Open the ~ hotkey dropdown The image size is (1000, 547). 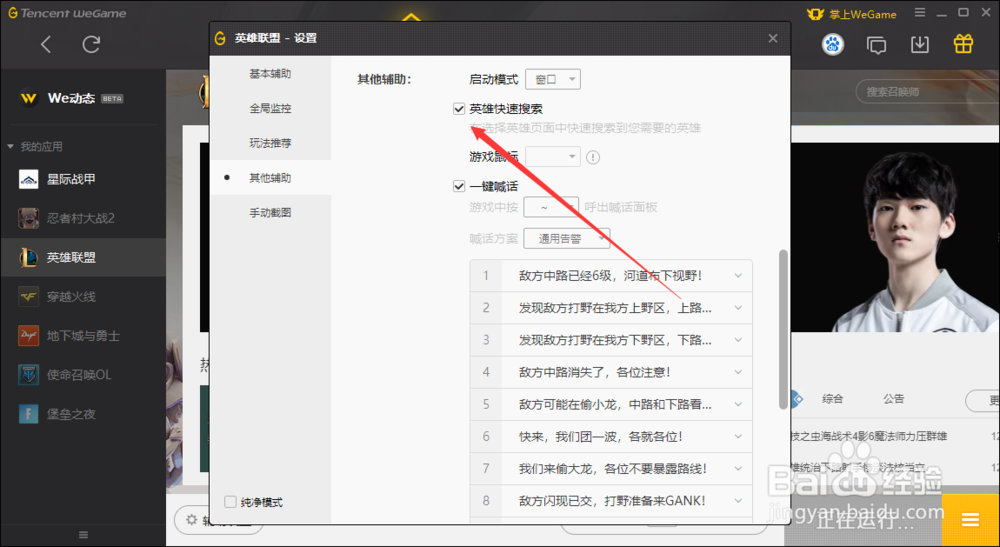coord(551,207)
